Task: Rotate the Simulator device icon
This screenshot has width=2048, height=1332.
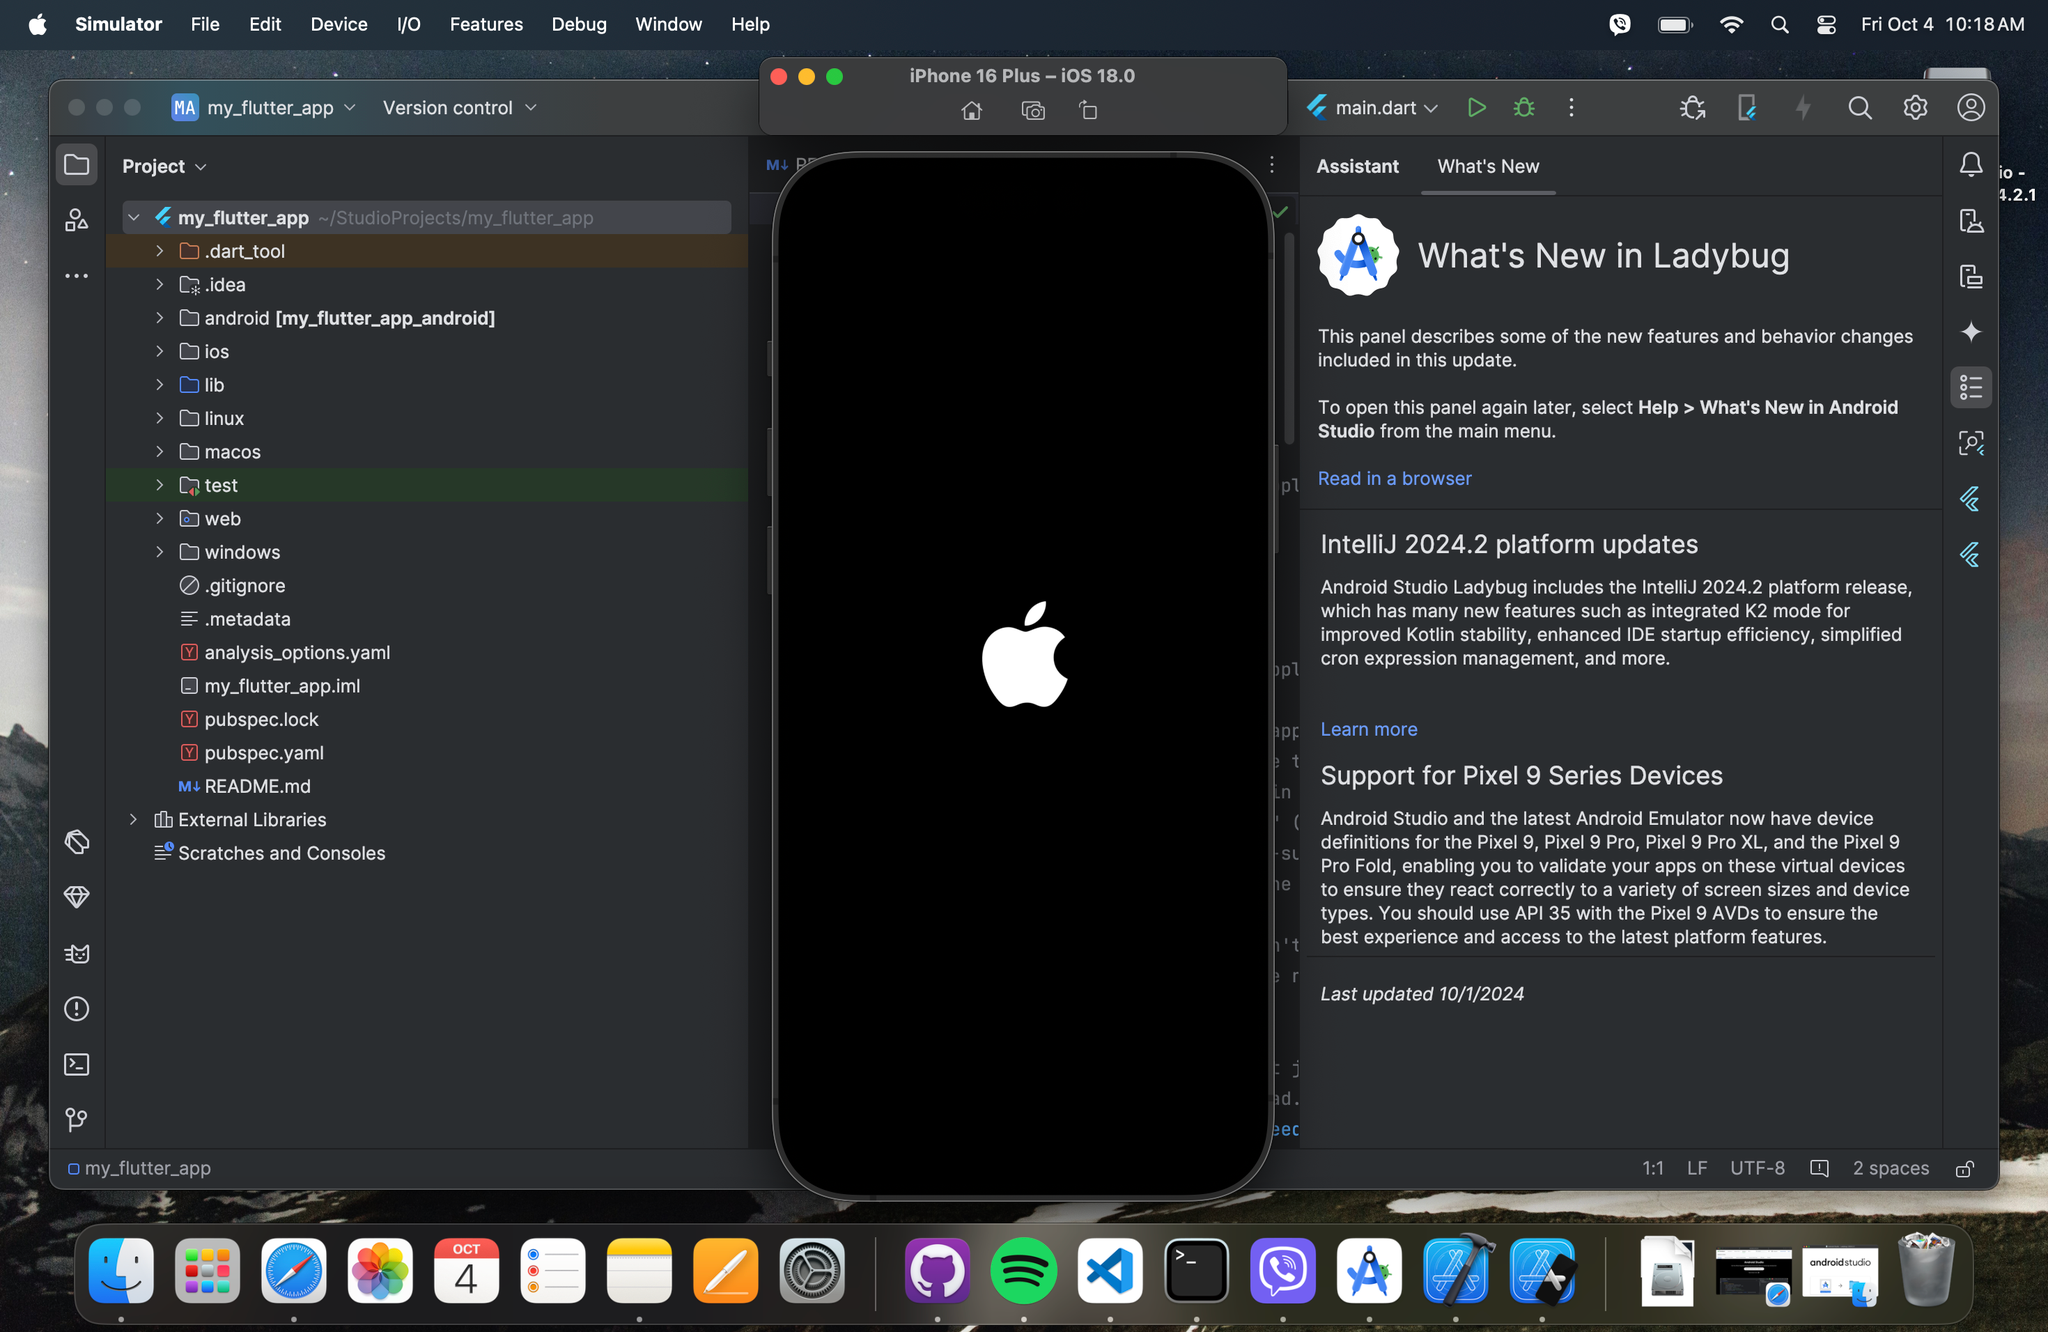Action: (1088, 111)
